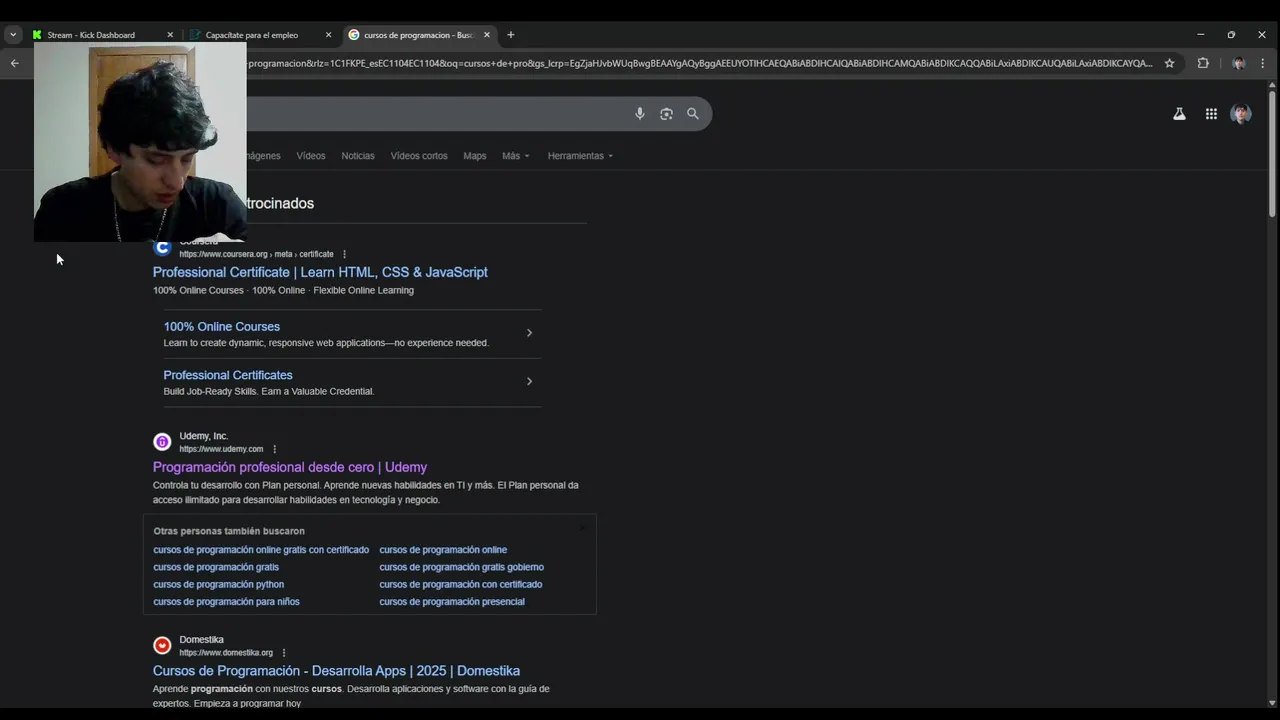Go back with the browser arrow
The width and height of the screenshot is (1280, 720).
(14, 63)
